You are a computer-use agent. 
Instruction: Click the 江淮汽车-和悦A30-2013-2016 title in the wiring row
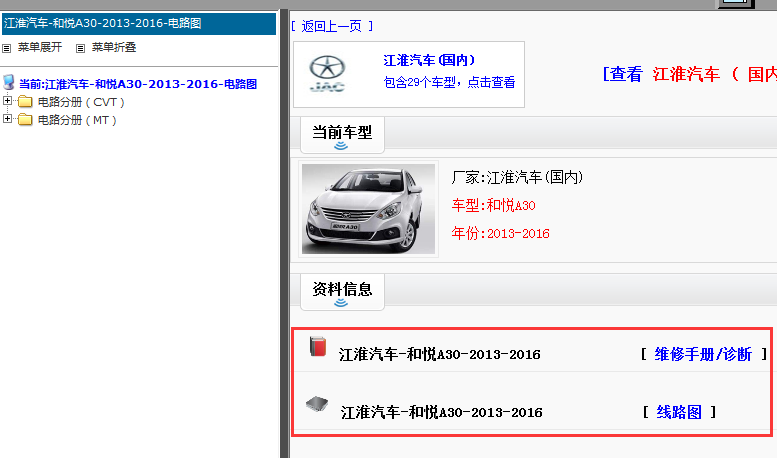click(442, 412)
